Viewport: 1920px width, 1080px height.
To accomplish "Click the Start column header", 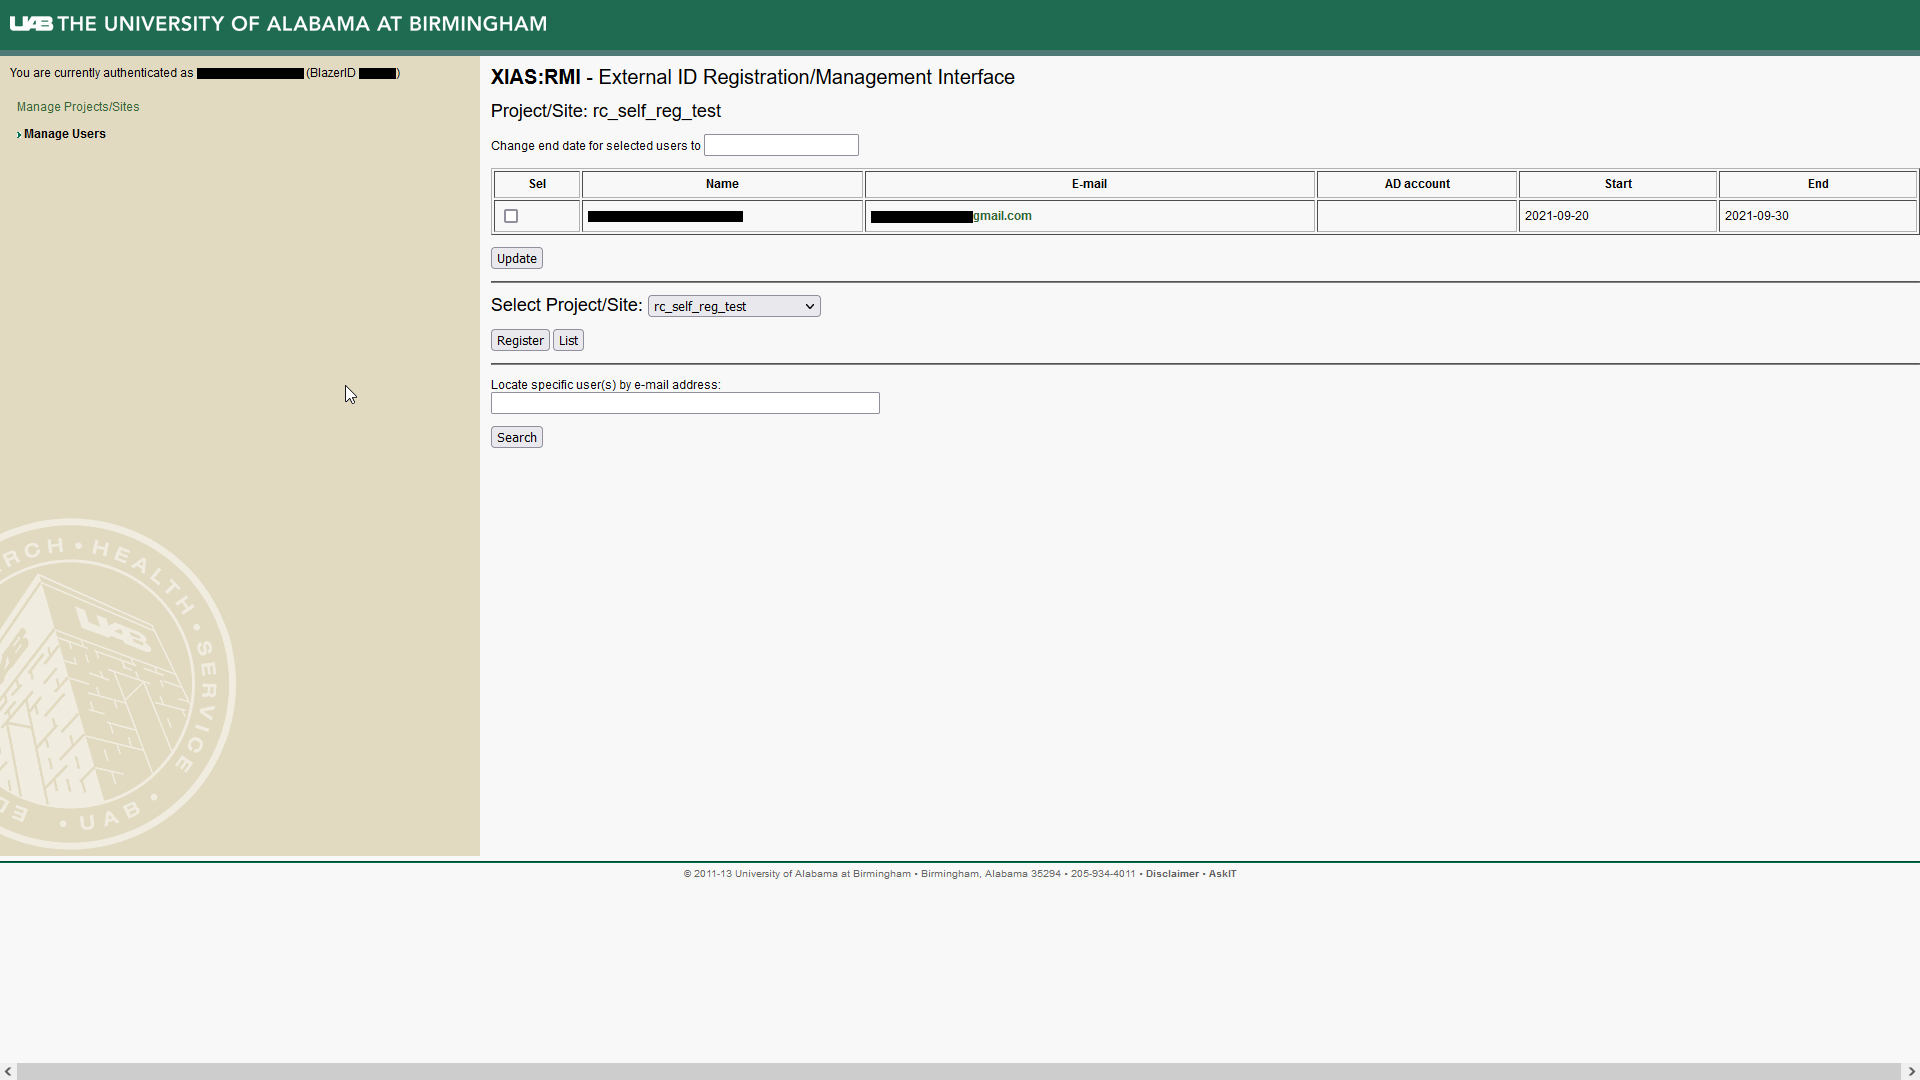I will pyautogui.click(x=1618, y=184).
